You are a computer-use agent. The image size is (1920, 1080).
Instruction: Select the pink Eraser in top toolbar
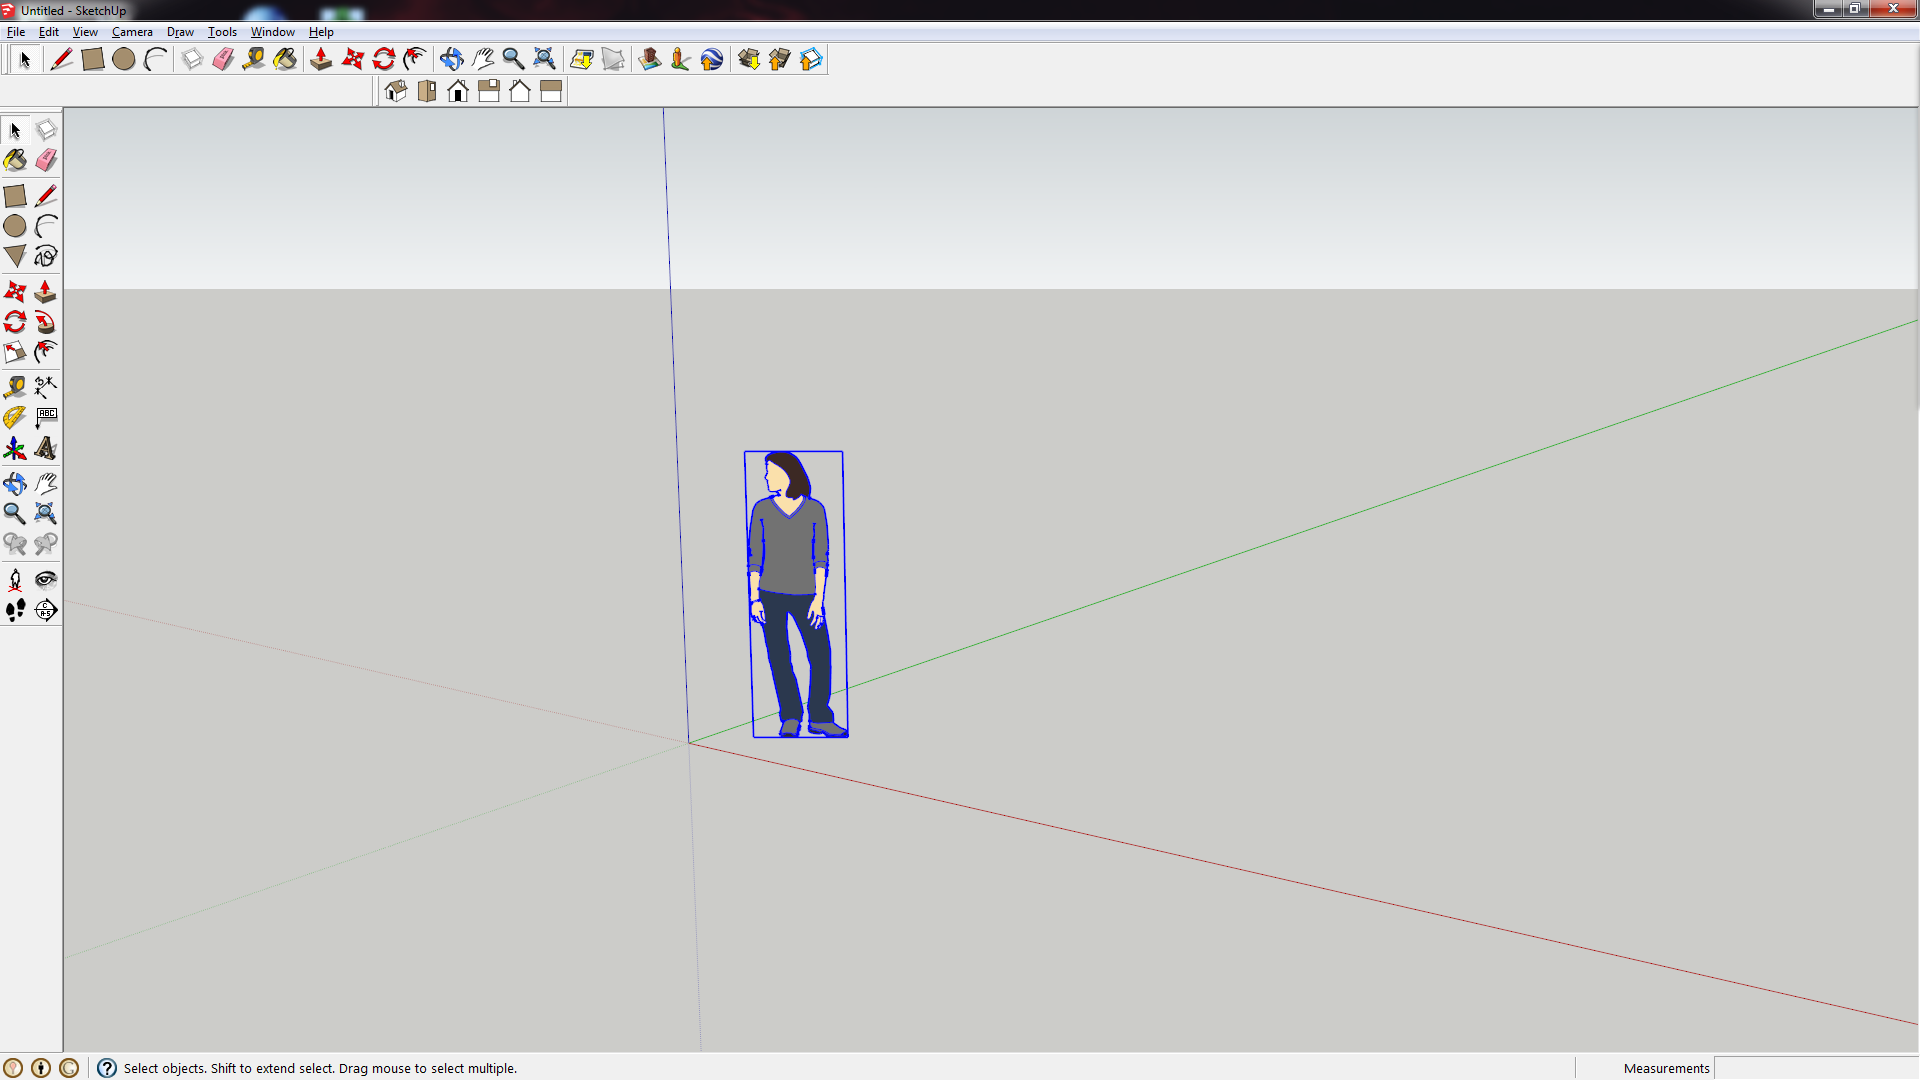pyautogui.click(x=223, y=60)
